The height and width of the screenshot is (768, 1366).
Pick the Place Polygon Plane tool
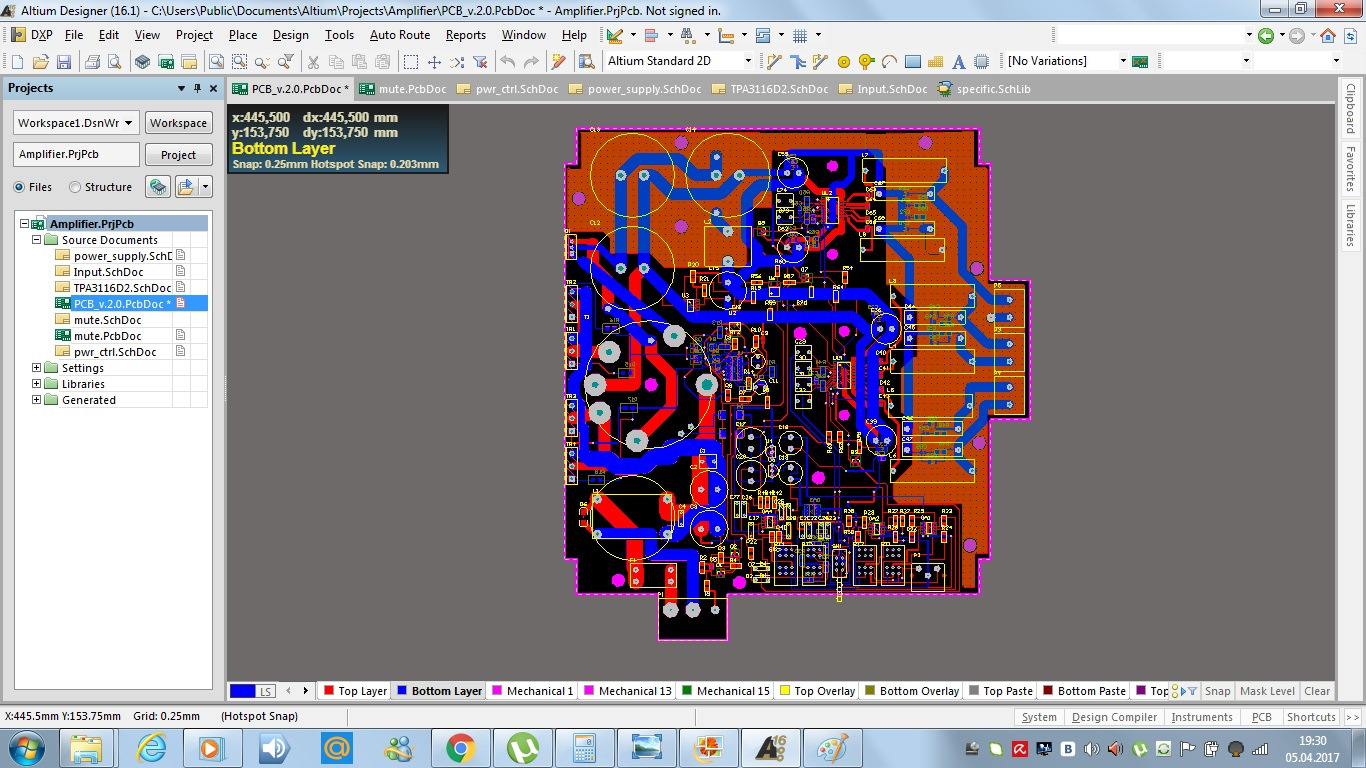tap(934, 62)
